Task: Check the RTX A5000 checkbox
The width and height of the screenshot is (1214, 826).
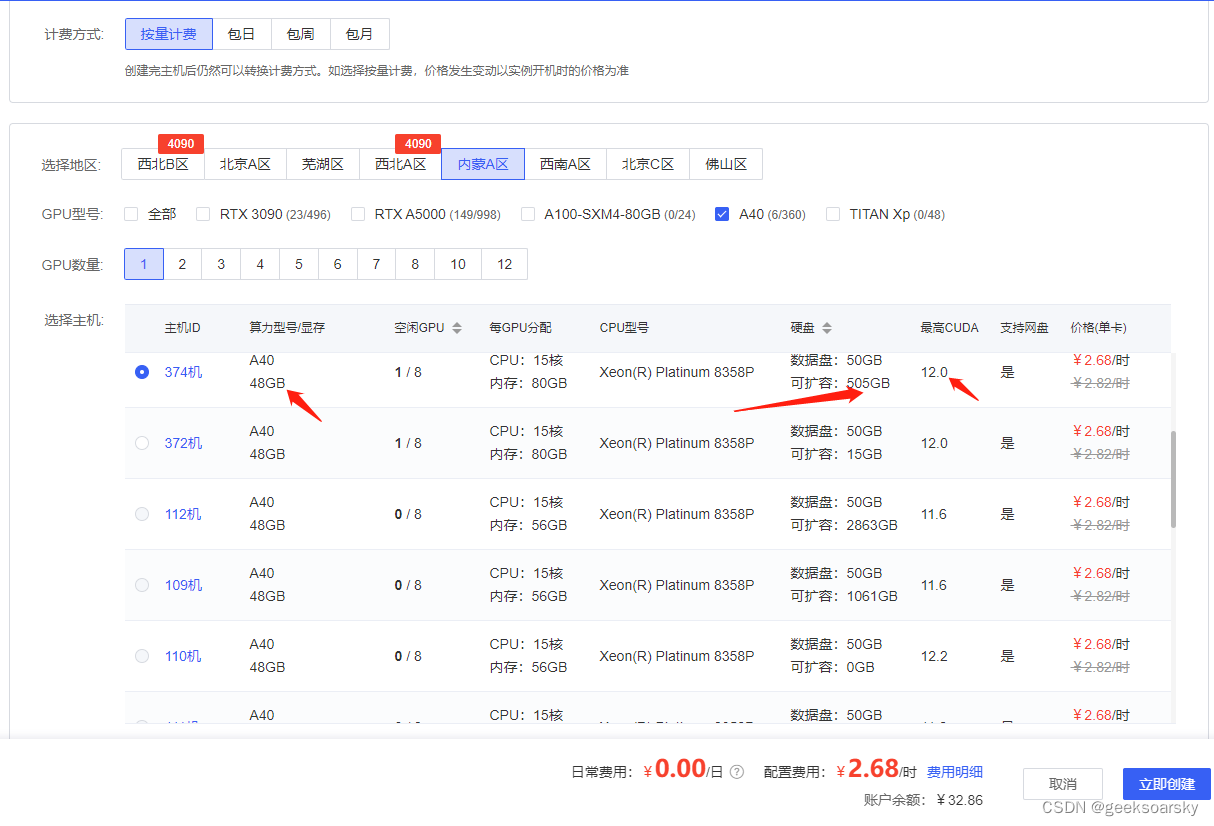Action: click(358, 214)
